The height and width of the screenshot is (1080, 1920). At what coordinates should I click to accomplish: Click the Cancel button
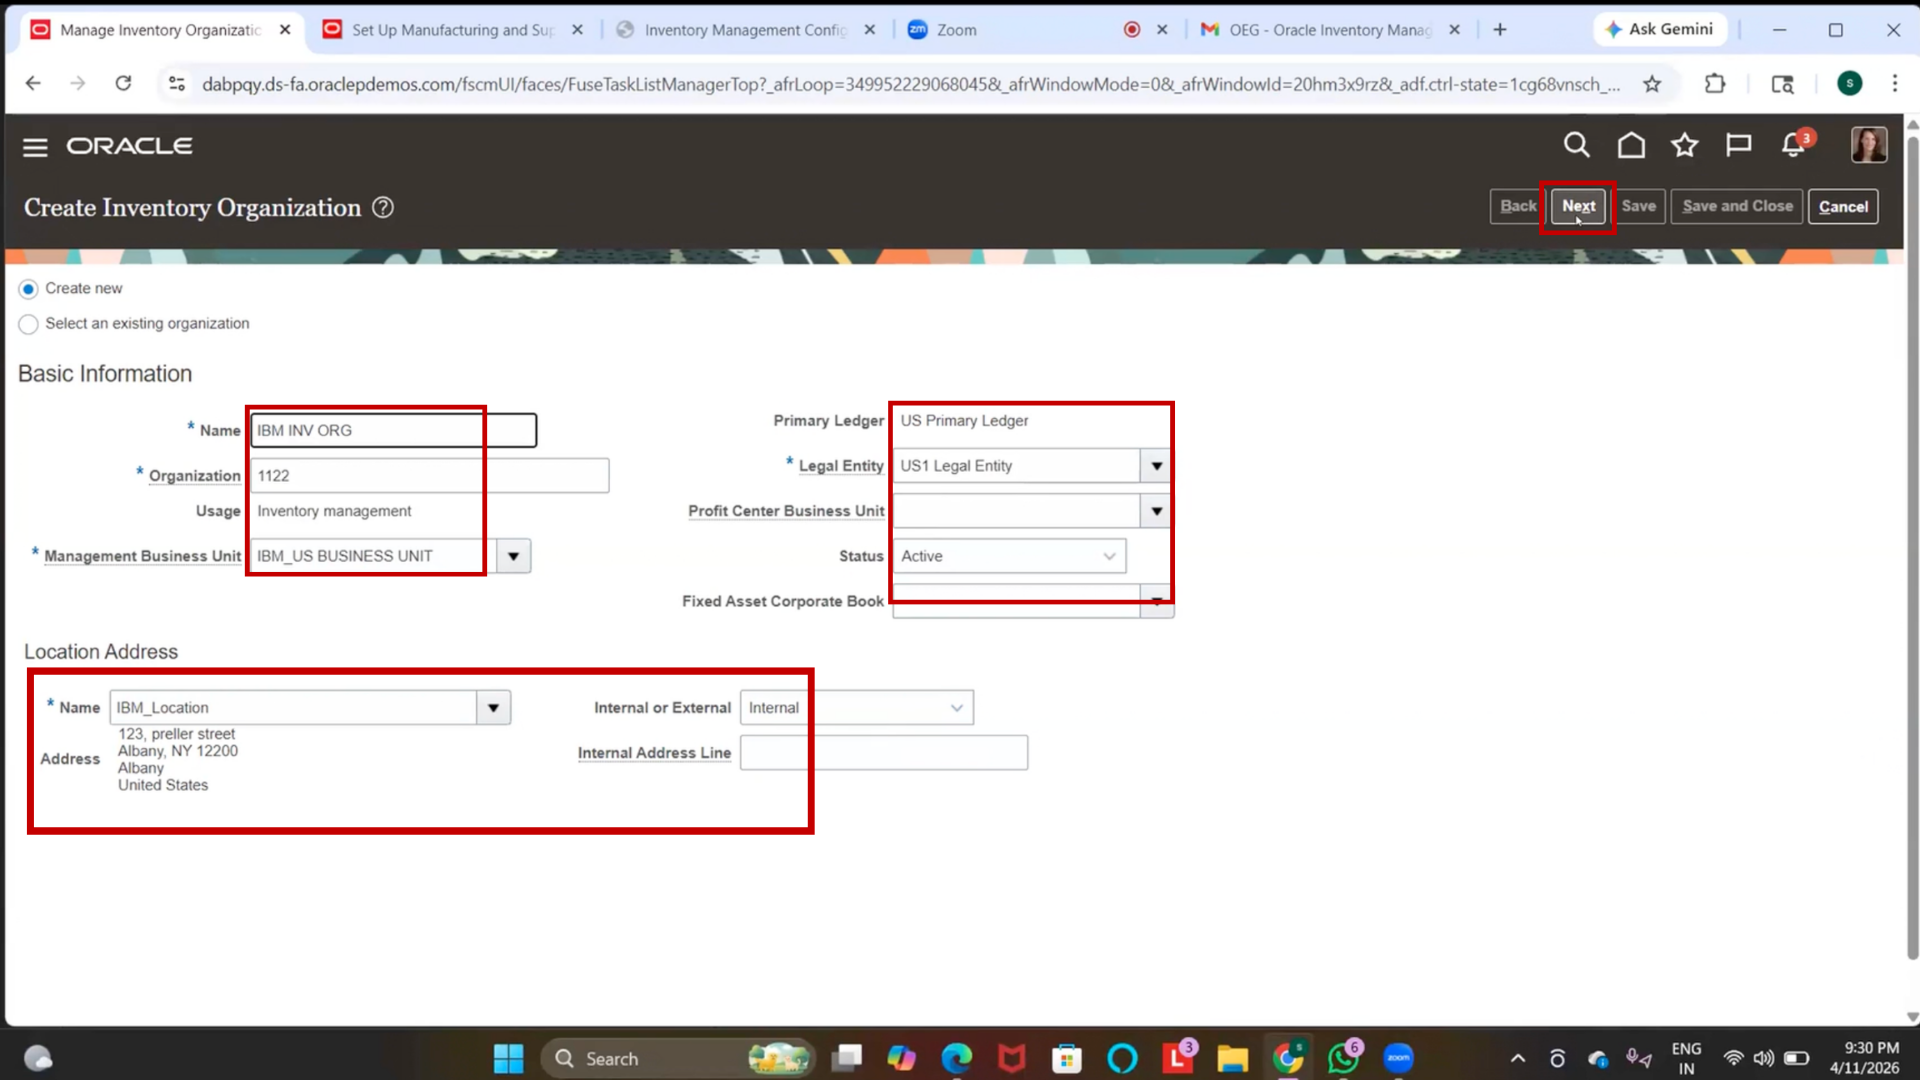click(1843, 206)
